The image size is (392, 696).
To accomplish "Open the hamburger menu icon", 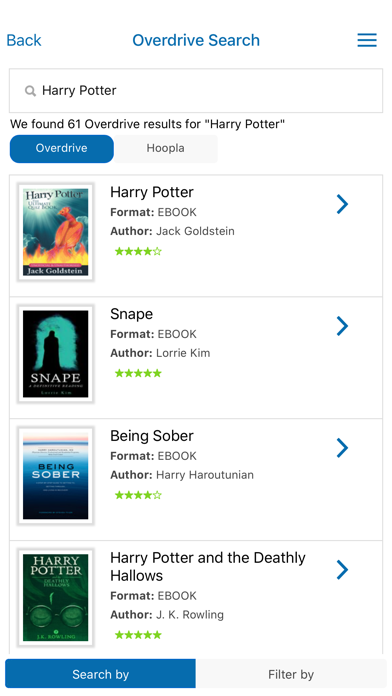I will [367, 40].
